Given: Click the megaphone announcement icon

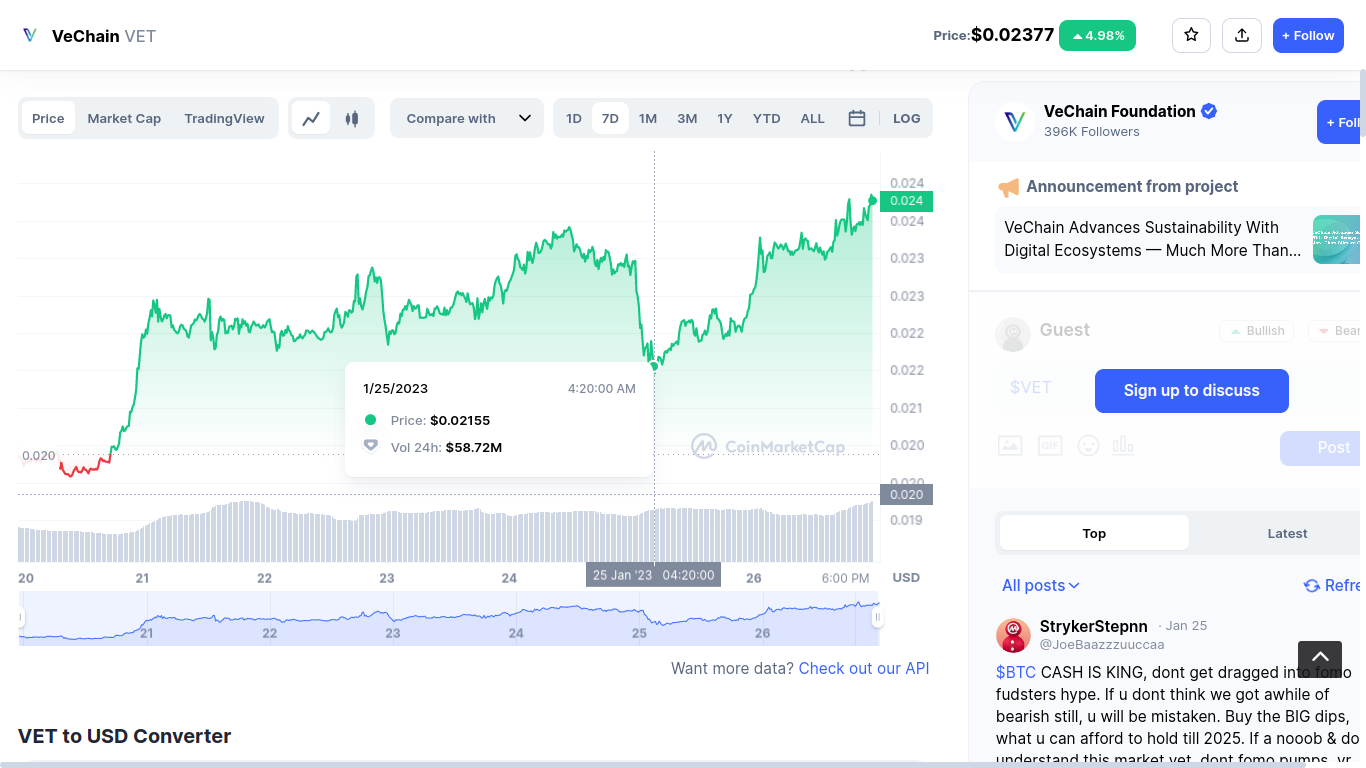Looking at the screenshot, I should [1008, 187].
